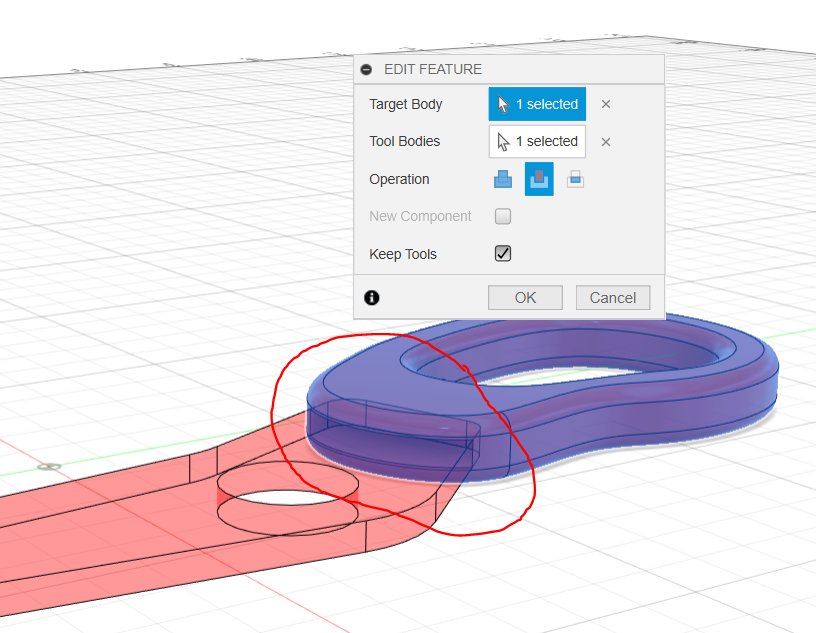Activate the Tool Bodies selector
816x633 pixels.
(537, 142)
